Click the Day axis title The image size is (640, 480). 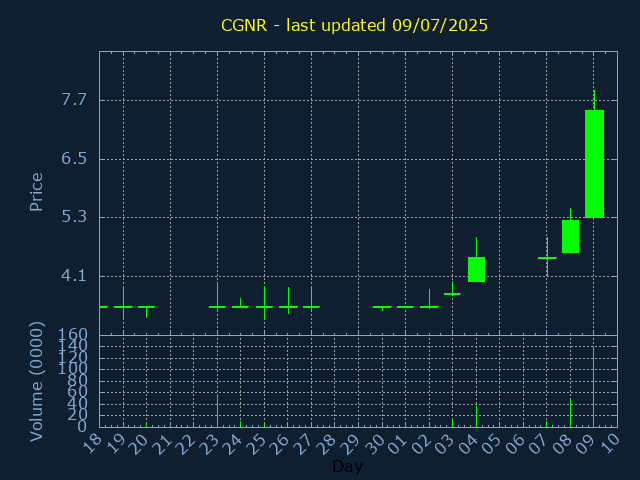[x=347, y=466]
